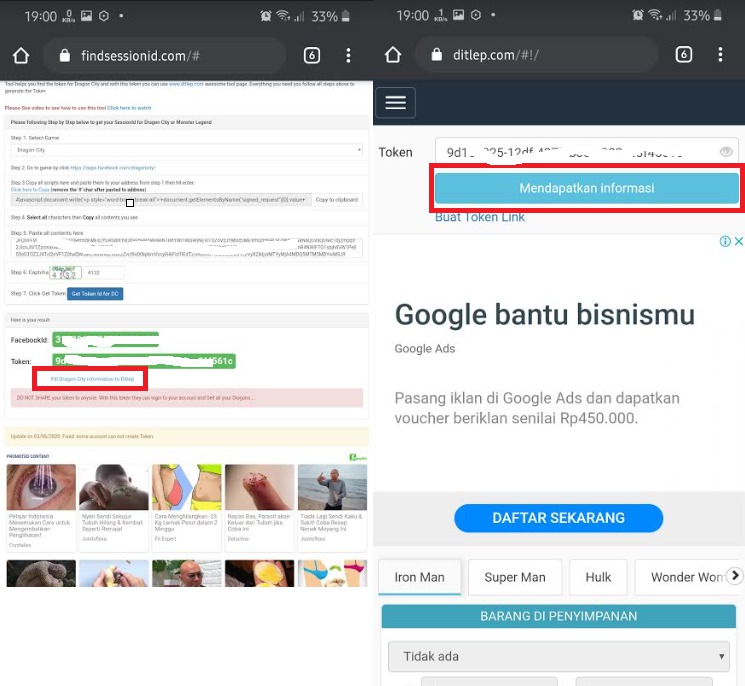745x686 pixels.
Task: Open tab switcher in findsessionid browser
Action: pyautogui.click(x=312, y=56)
